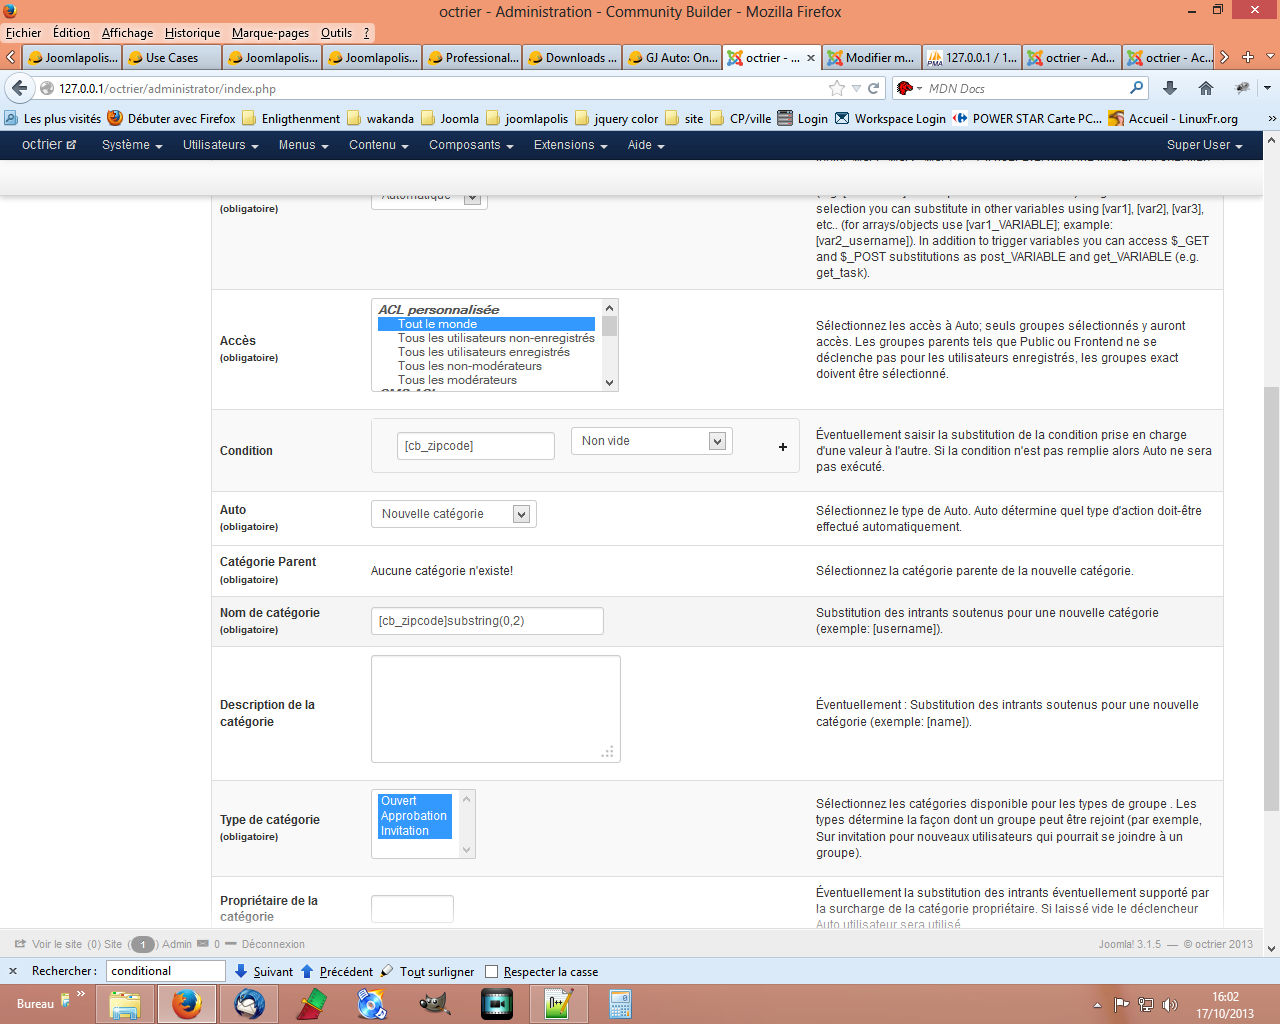Viewport: 1280px width, 1024px height.
Task: Close the find bar with the X
Action: tap(13, 971)
